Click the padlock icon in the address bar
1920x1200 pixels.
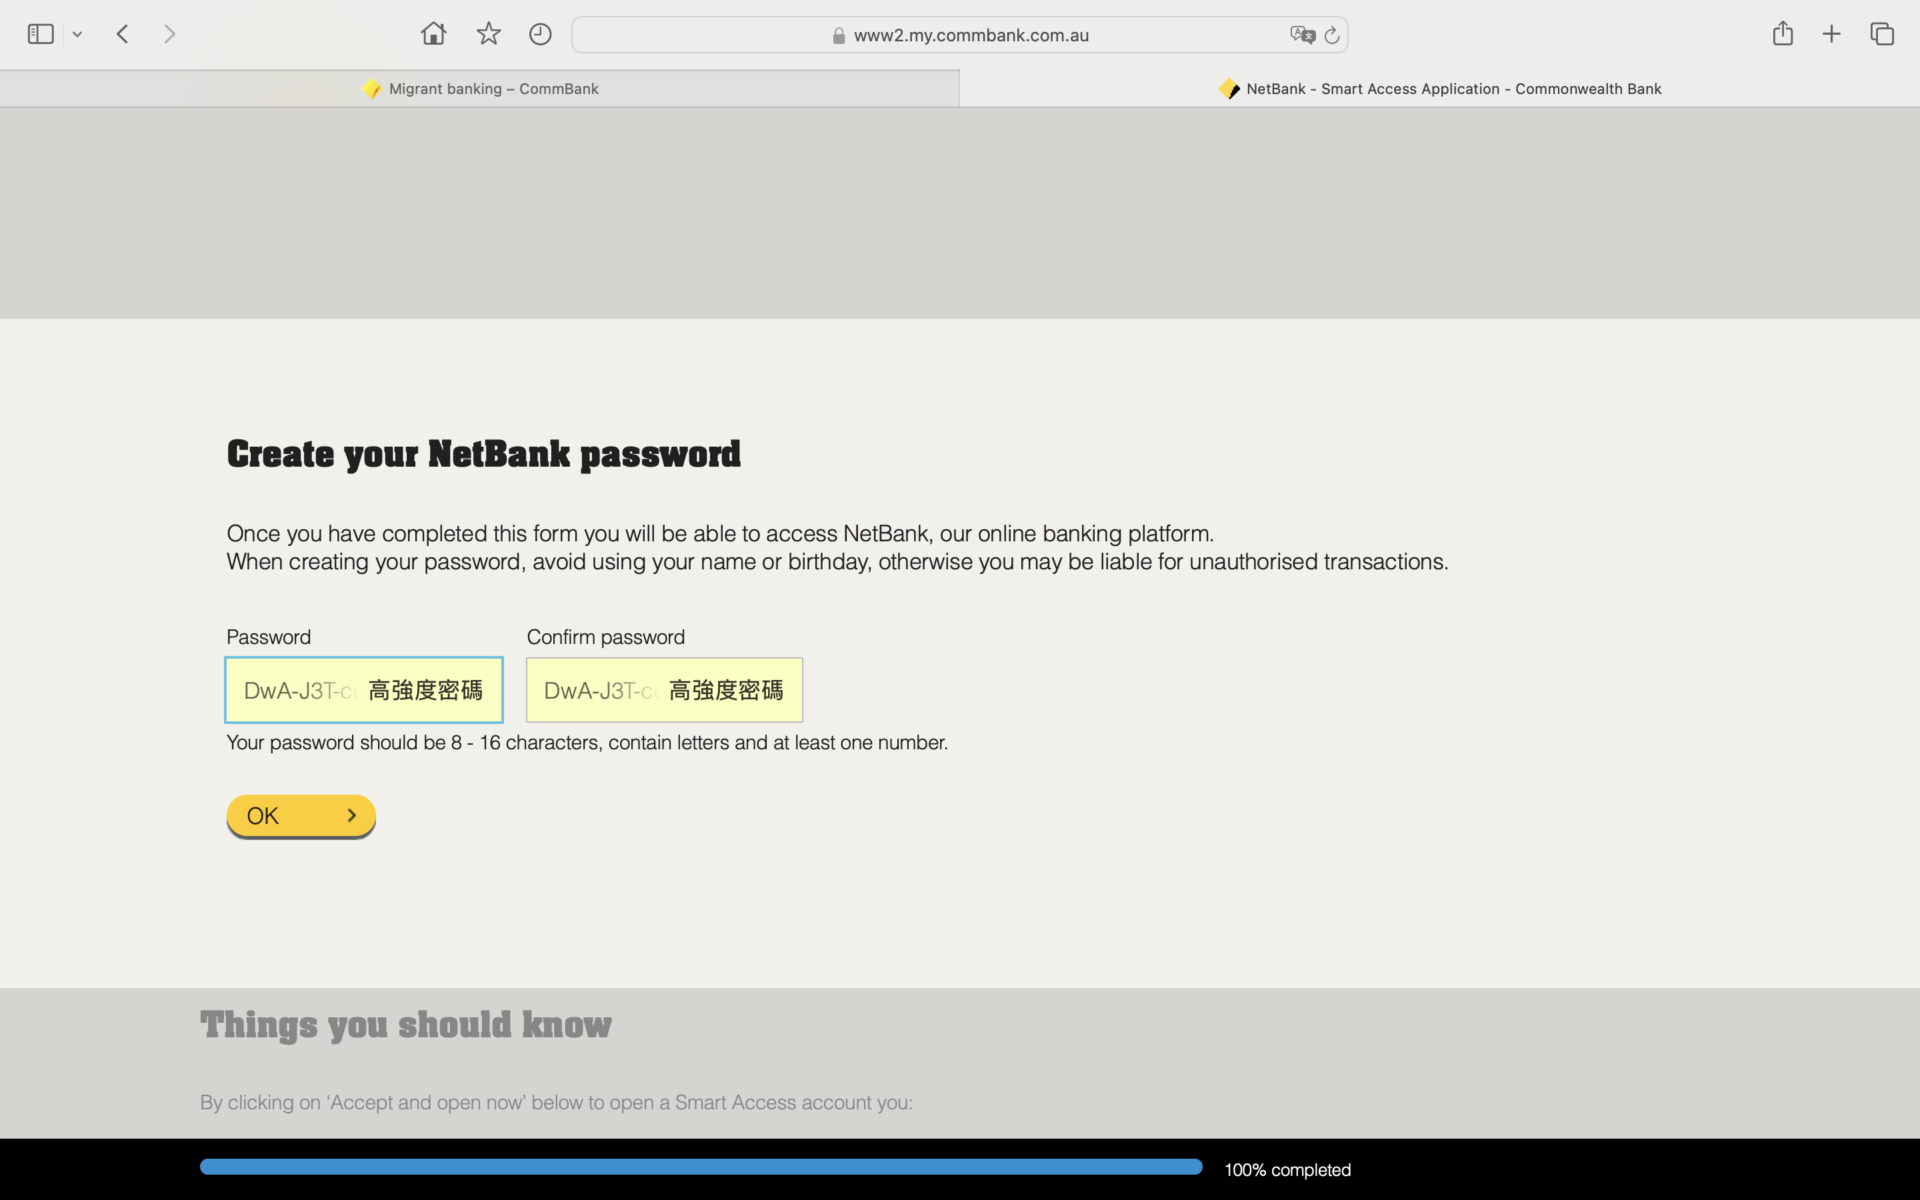(839, 36)
